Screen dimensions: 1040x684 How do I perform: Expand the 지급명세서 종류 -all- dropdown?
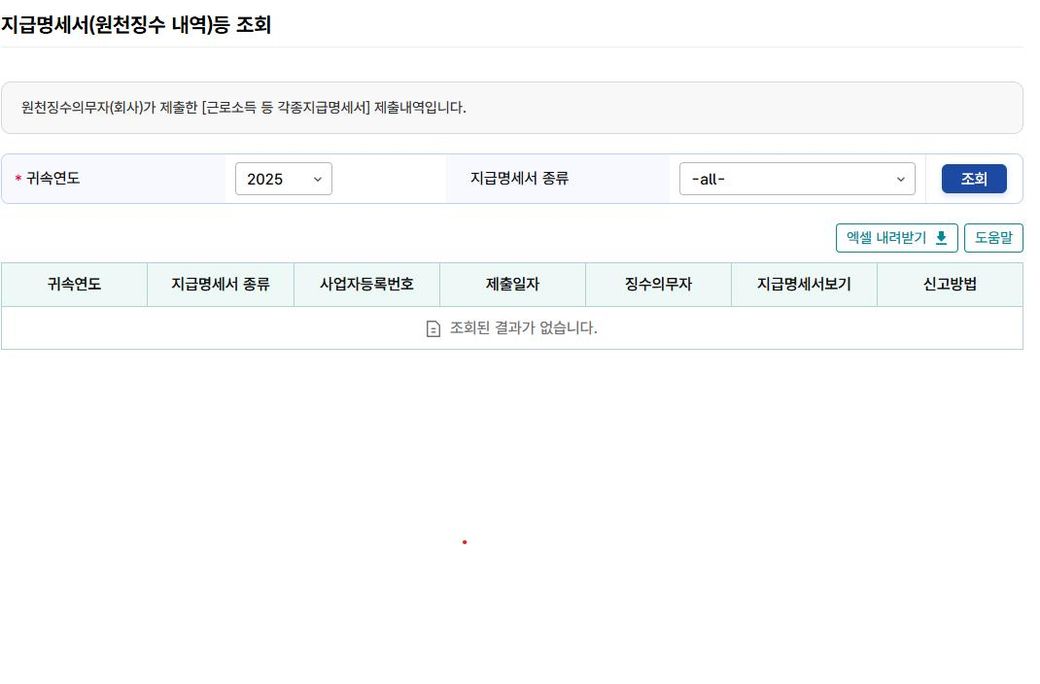(x=796, y=179)
